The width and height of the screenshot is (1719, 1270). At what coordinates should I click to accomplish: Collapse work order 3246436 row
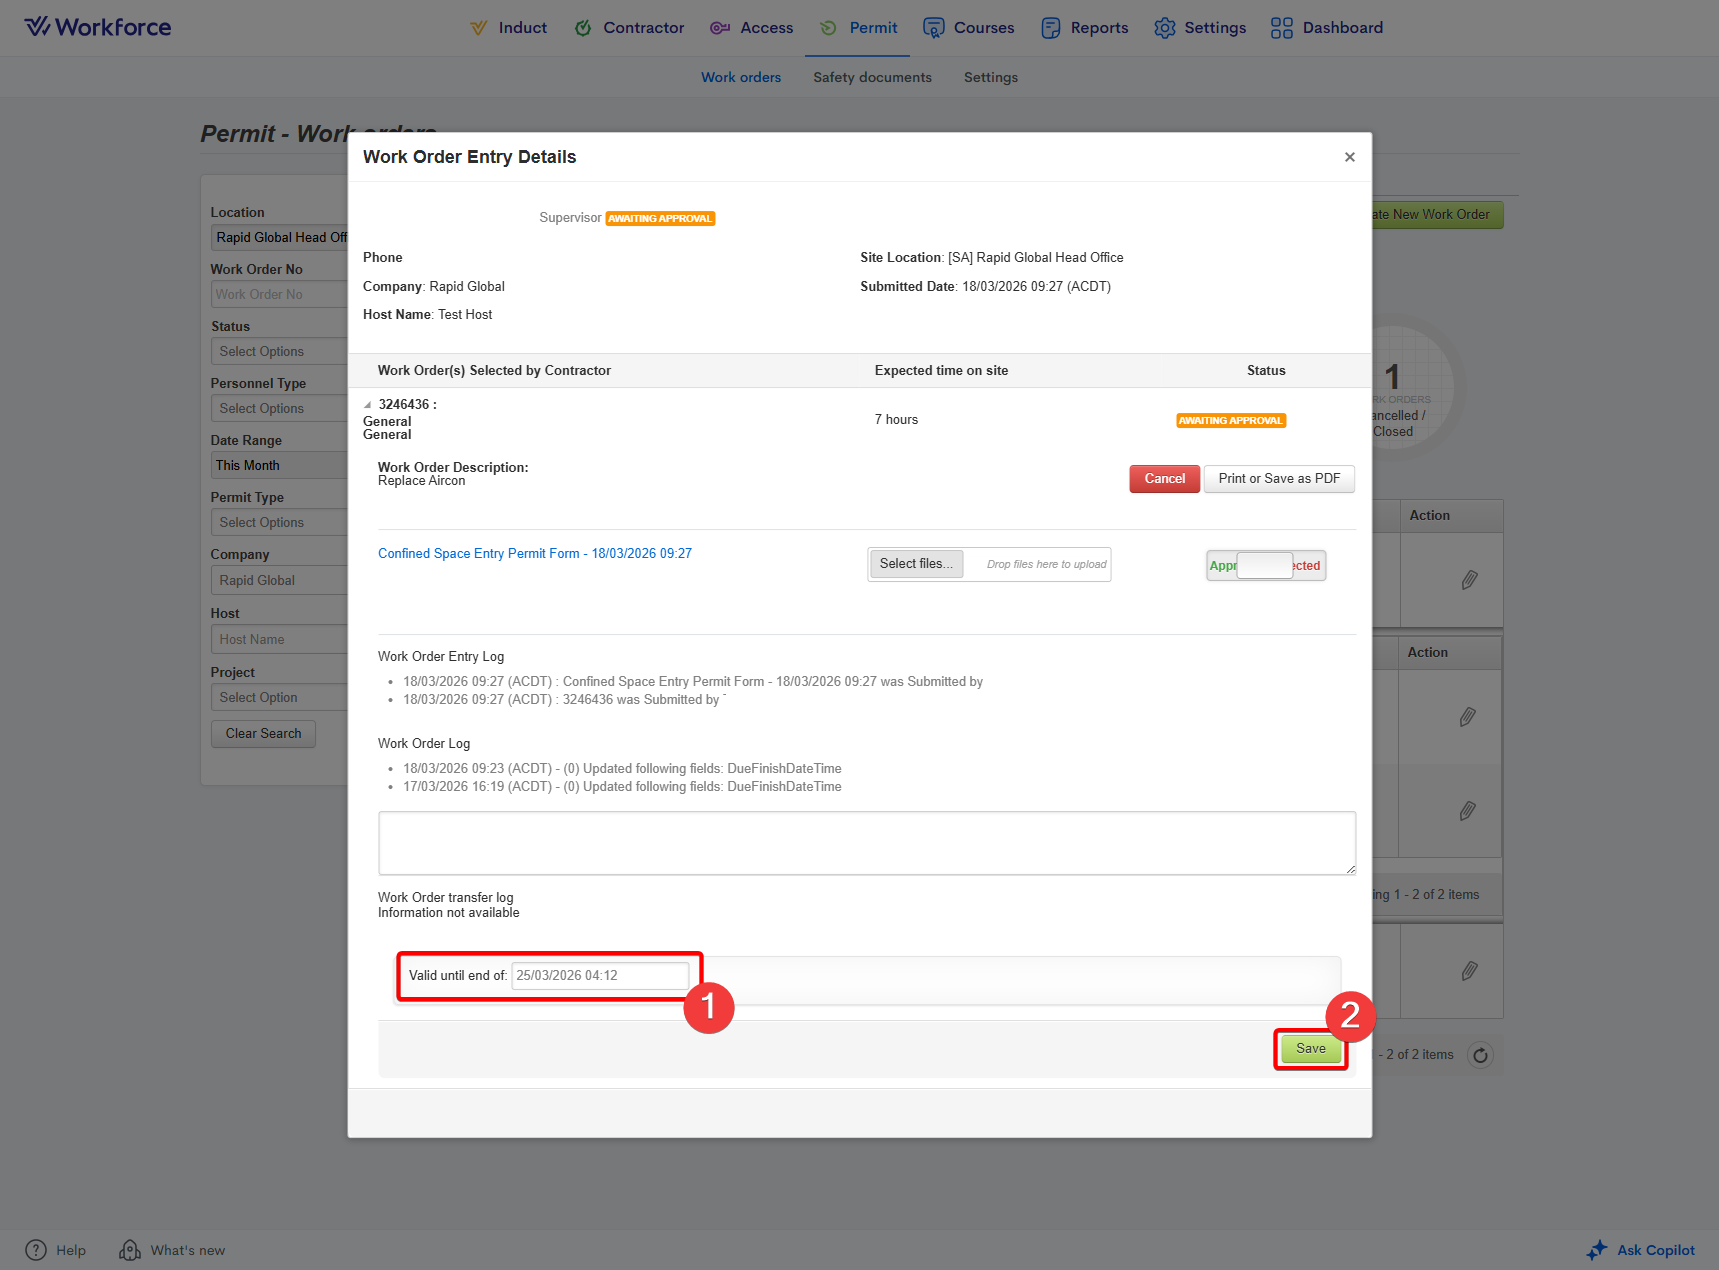[368, 405]
